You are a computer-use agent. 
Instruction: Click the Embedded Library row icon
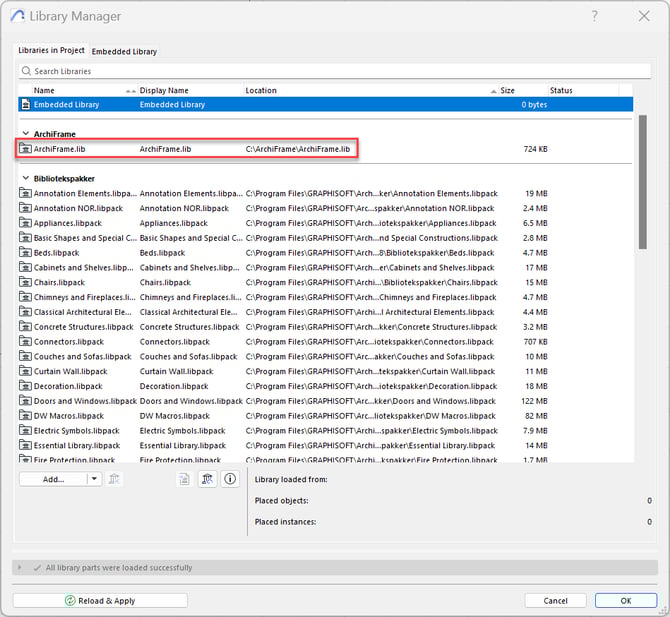point(26,104)
